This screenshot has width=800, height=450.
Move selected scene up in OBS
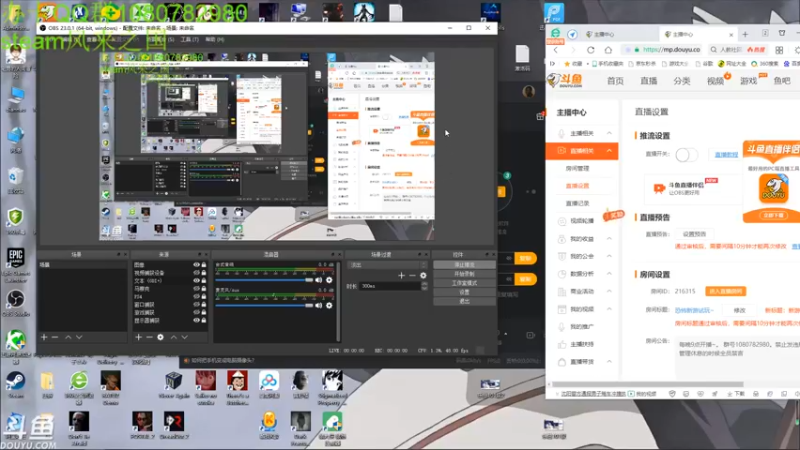click(68, 337)
